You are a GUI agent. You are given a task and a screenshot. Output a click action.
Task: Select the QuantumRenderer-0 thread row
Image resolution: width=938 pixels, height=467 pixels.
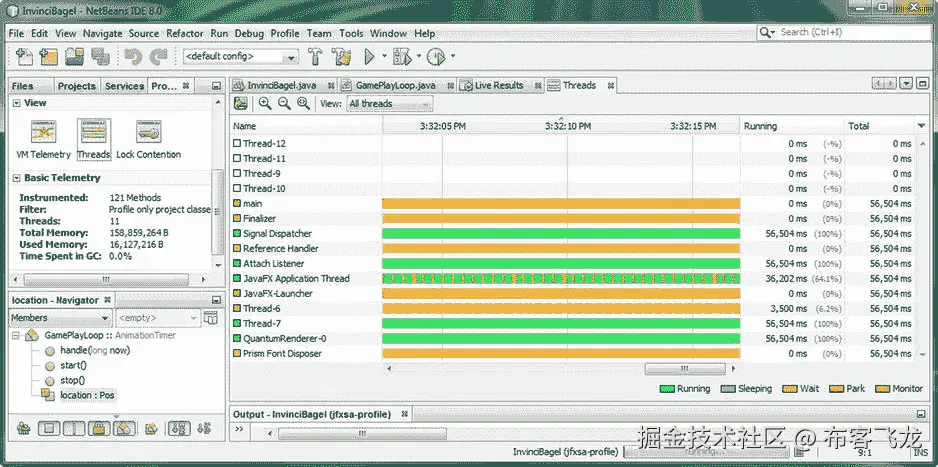[x=573, y=338]
